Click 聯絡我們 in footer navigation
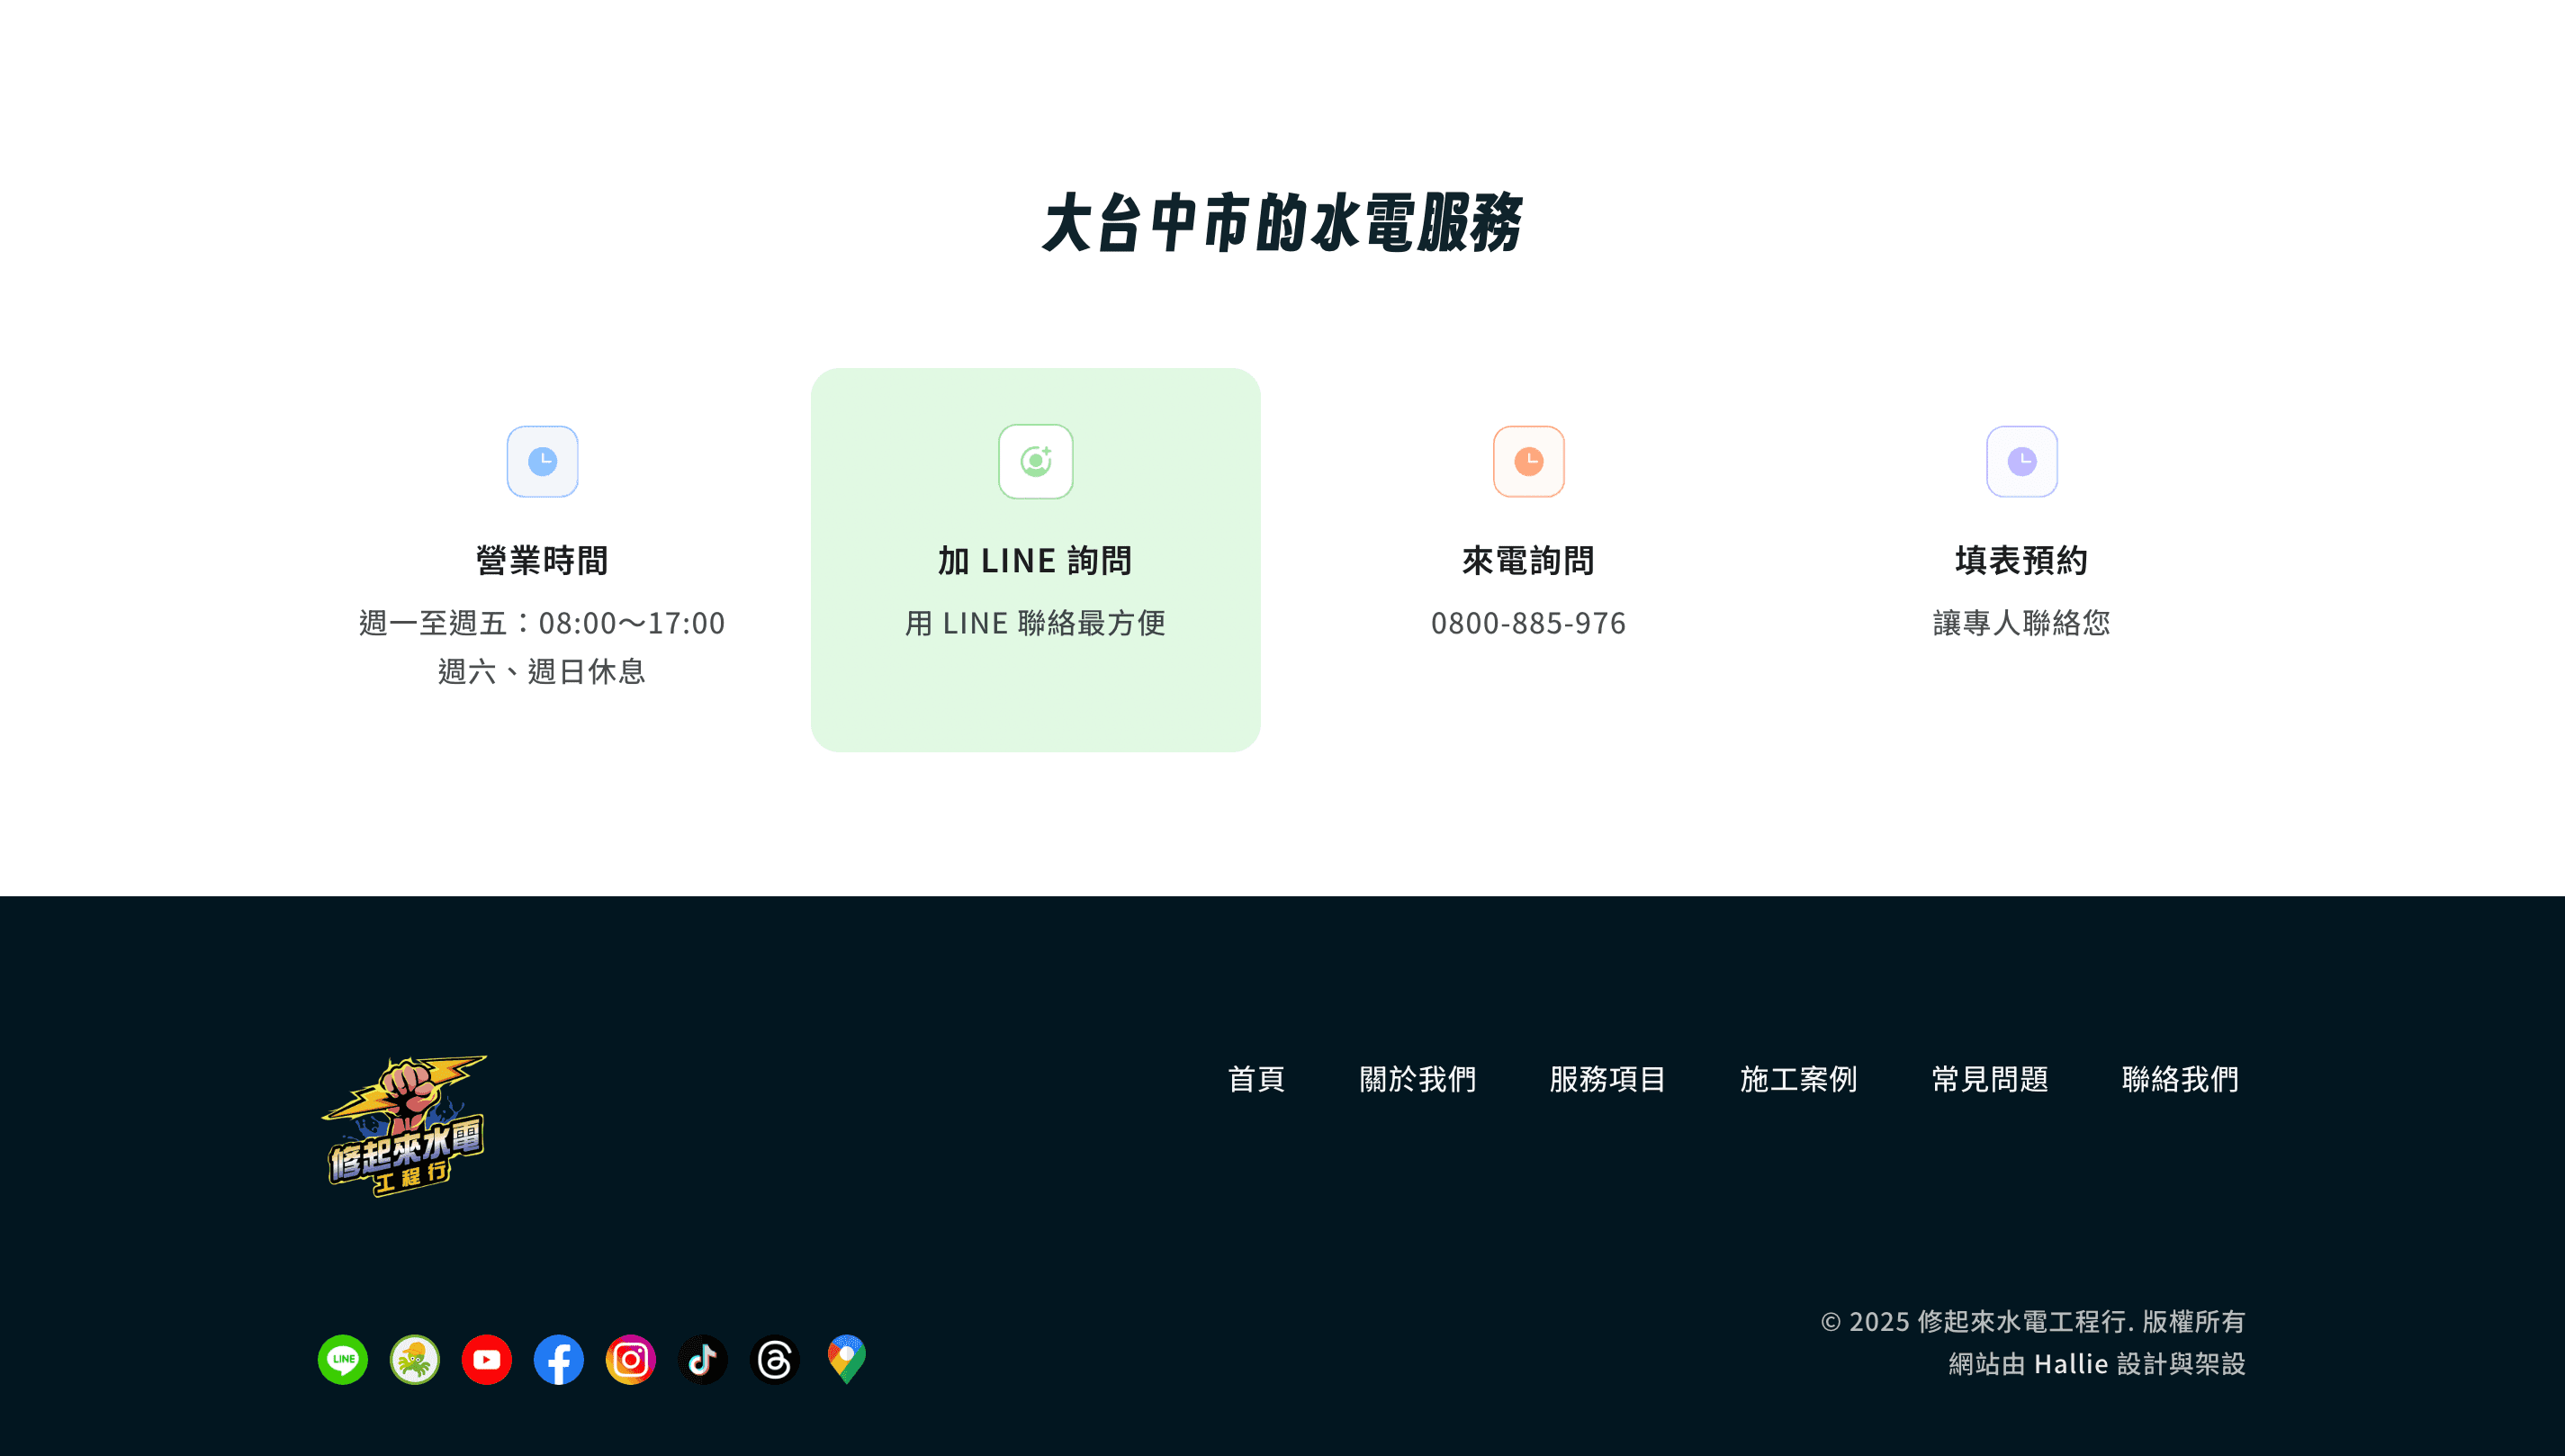The width and height of the screenshot is (2565, 1456). [x=2180, y=1079]
